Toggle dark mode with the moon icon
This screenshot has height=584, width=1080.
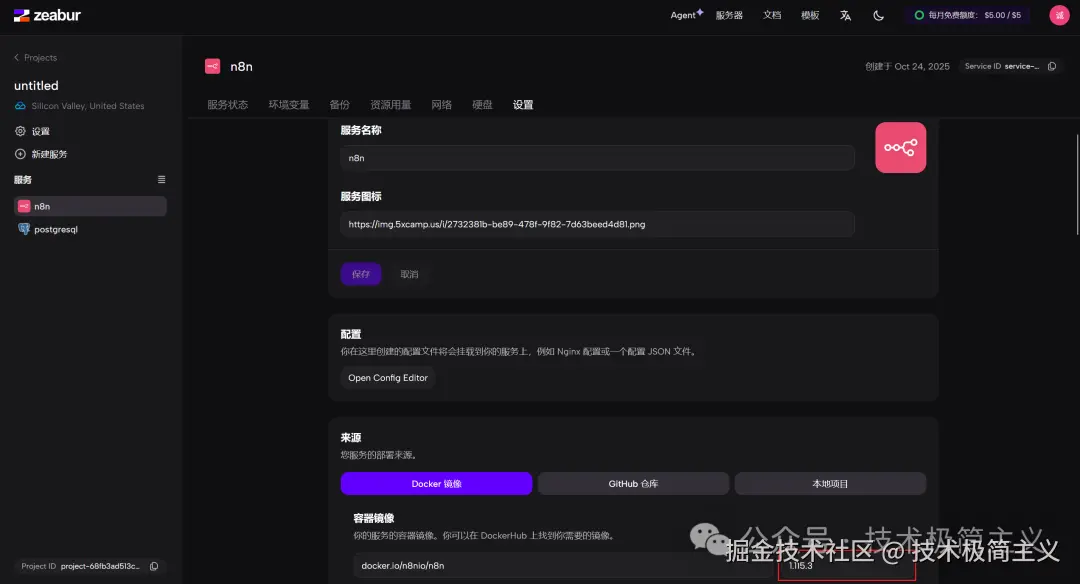point(878,15)
